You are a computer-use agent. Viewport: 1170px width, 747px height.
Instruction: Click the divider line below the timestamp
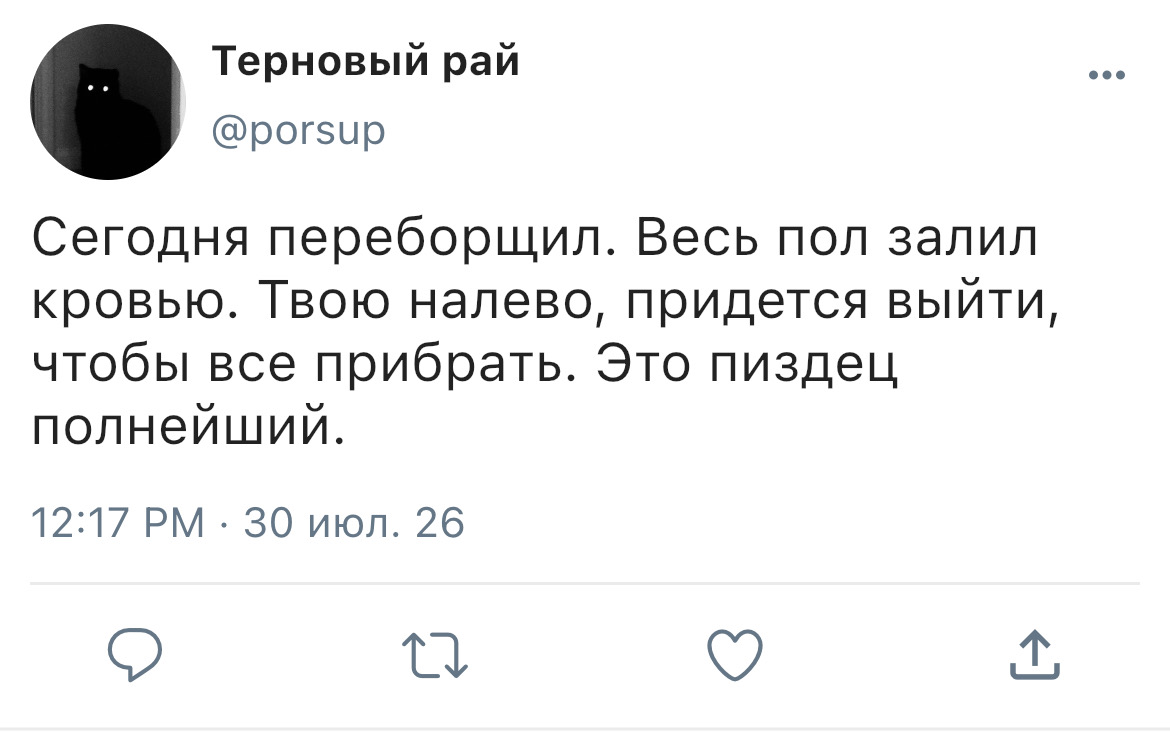tap(585, 583)
